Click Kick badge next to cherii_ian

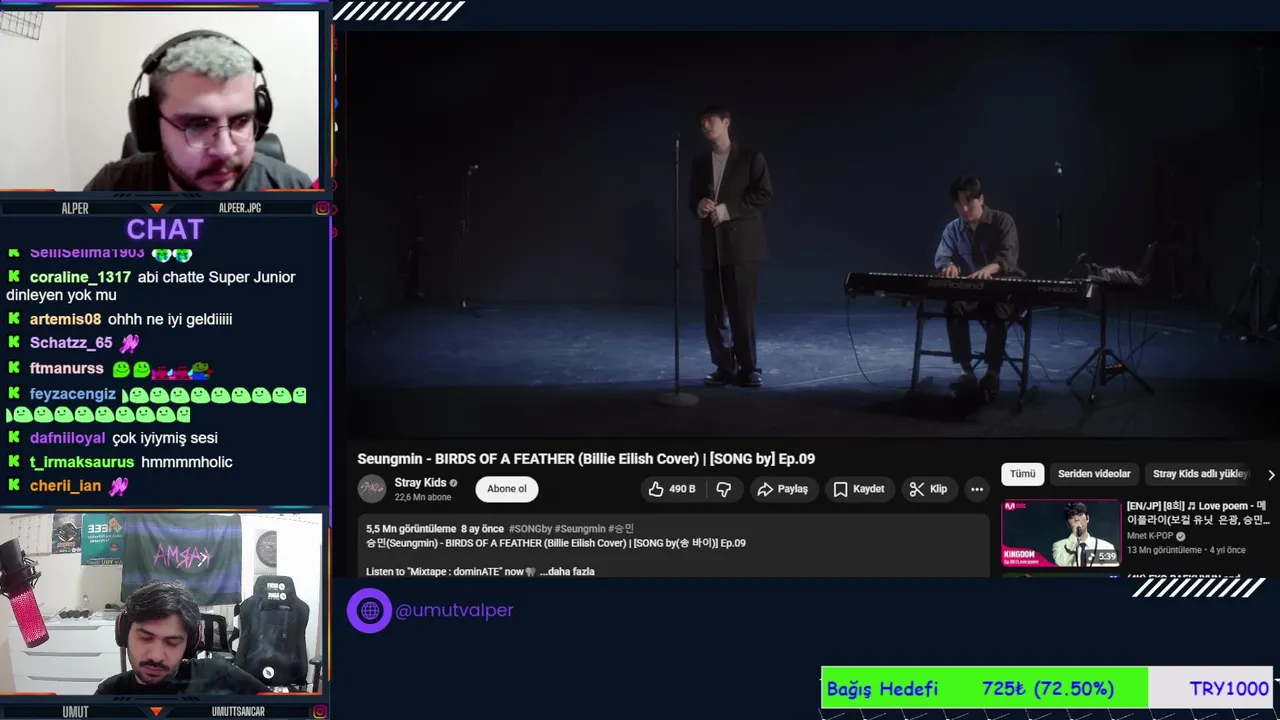point(14,486)
